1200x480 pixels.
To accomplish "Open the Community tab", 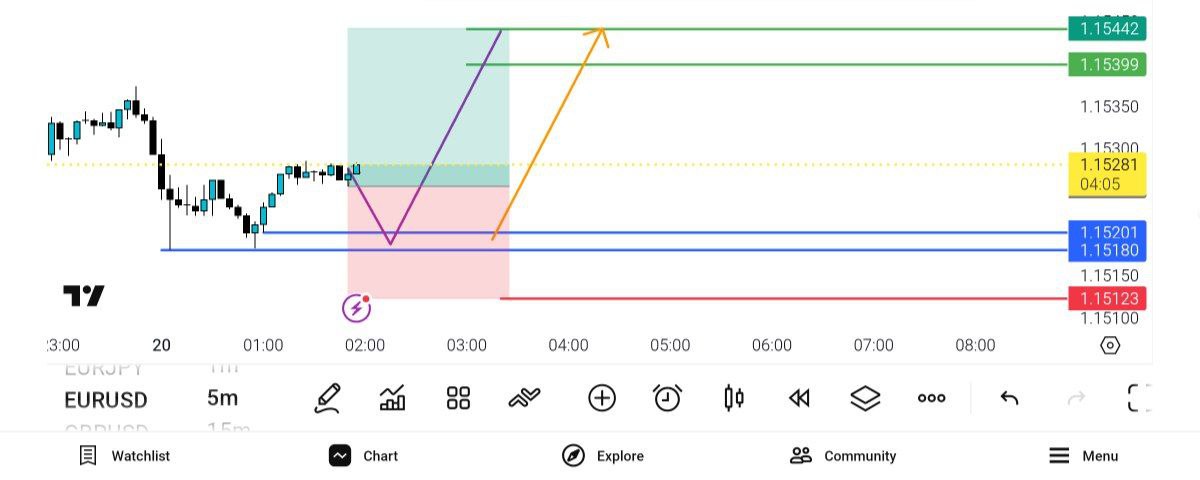I will coord(843,456).
